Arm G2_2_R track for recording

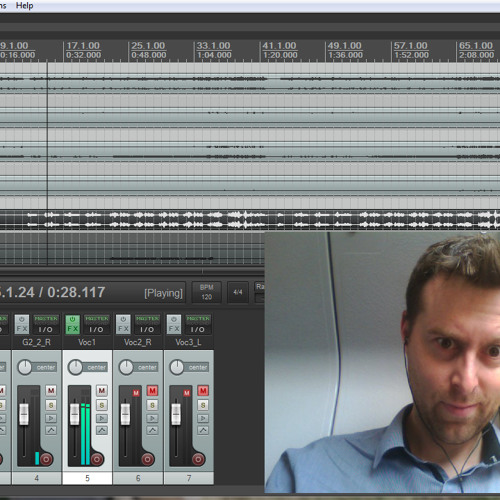pyautogui.click(x=46, y=459)
